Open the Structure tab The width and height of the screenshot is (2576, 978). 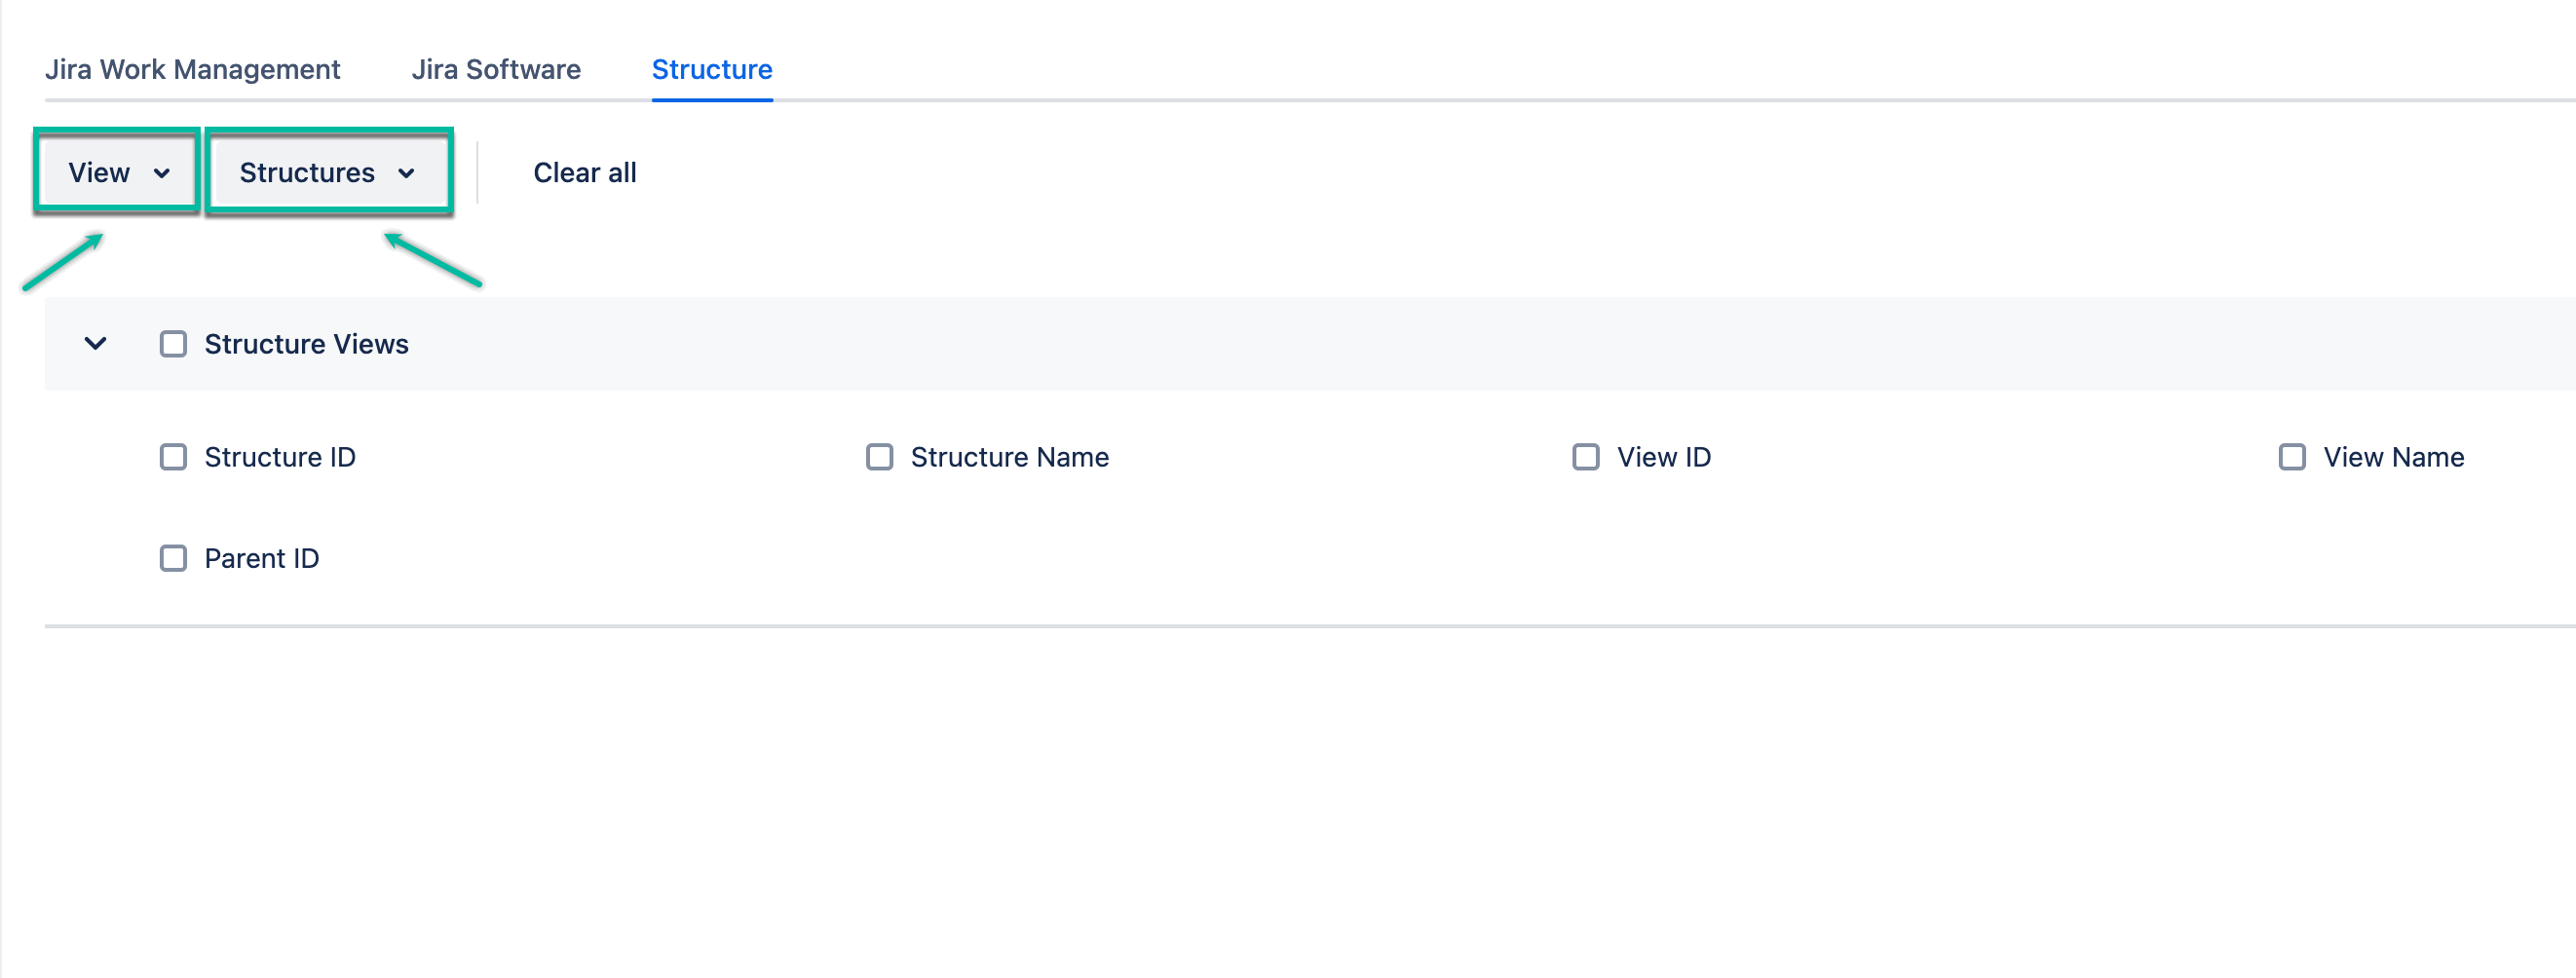coord(711,69)
